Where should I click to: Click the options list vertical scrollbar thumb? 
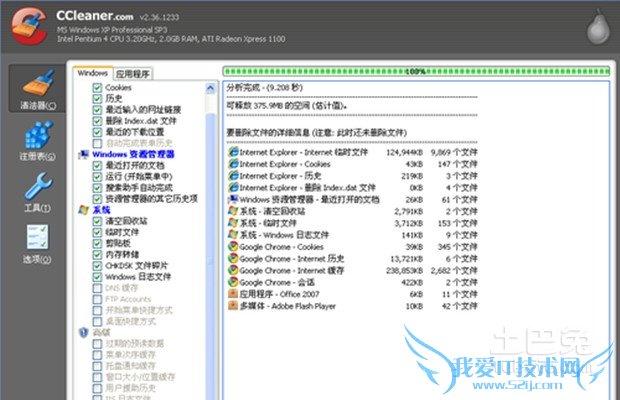[x=211, y=257]
